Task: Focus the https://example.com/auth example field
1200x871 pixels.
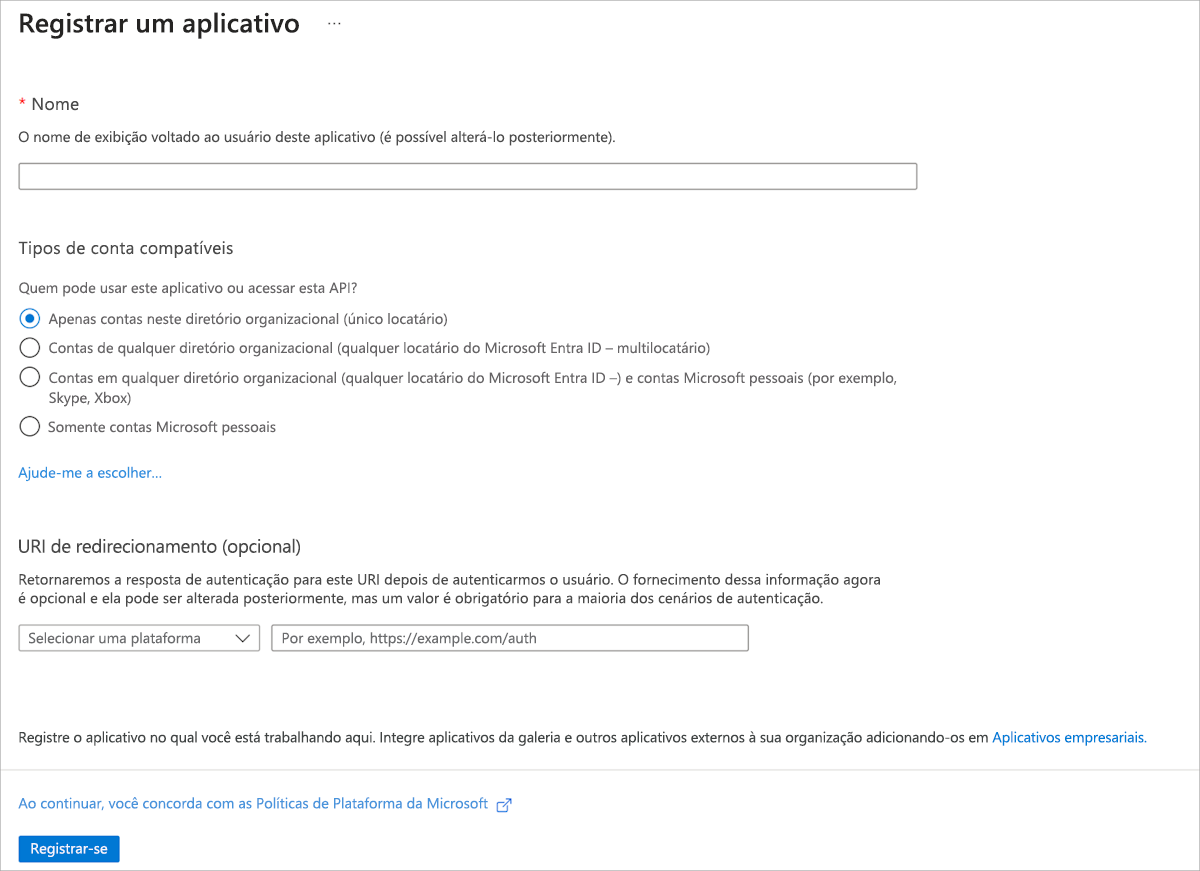Action: 510,637
